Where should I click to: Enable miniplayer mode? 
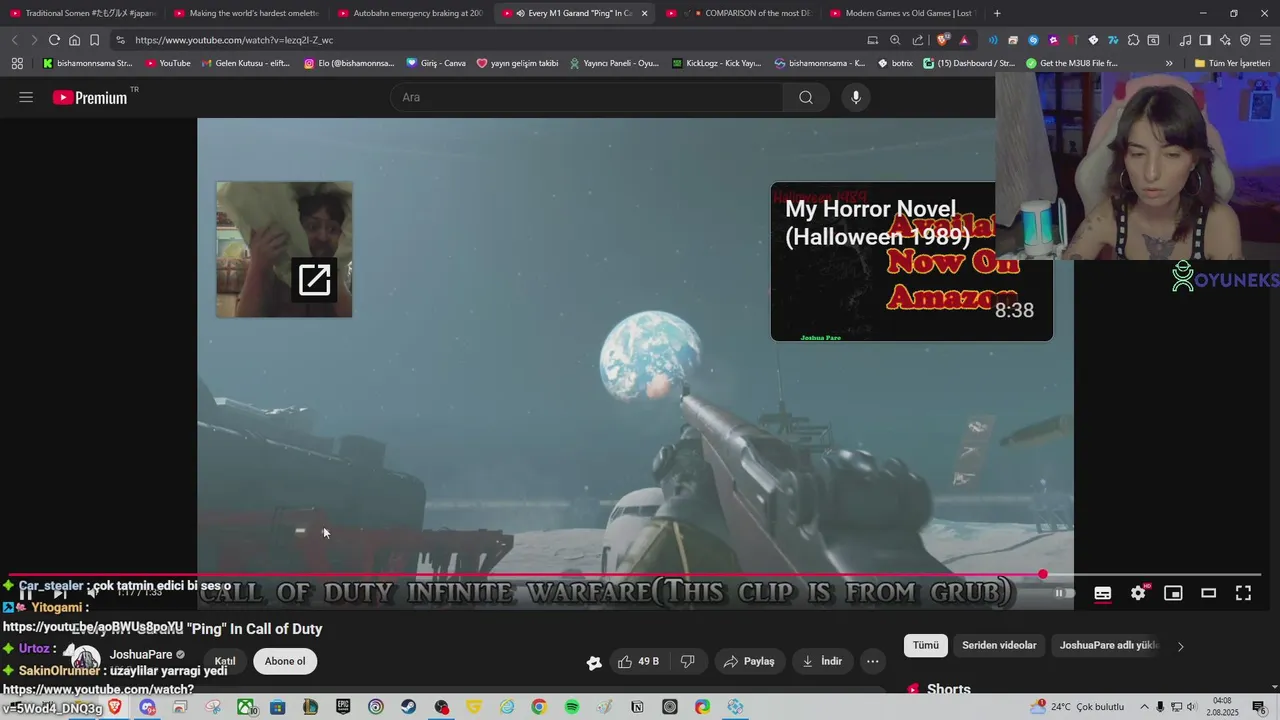click(1173, 593)
